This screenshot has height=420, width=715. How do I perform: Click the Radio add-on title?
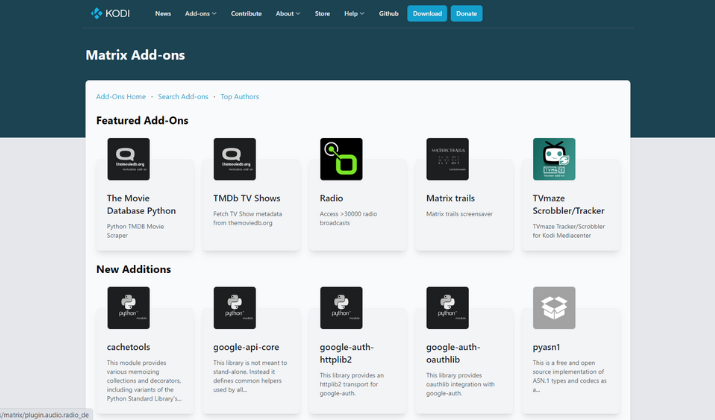(332, 198)
